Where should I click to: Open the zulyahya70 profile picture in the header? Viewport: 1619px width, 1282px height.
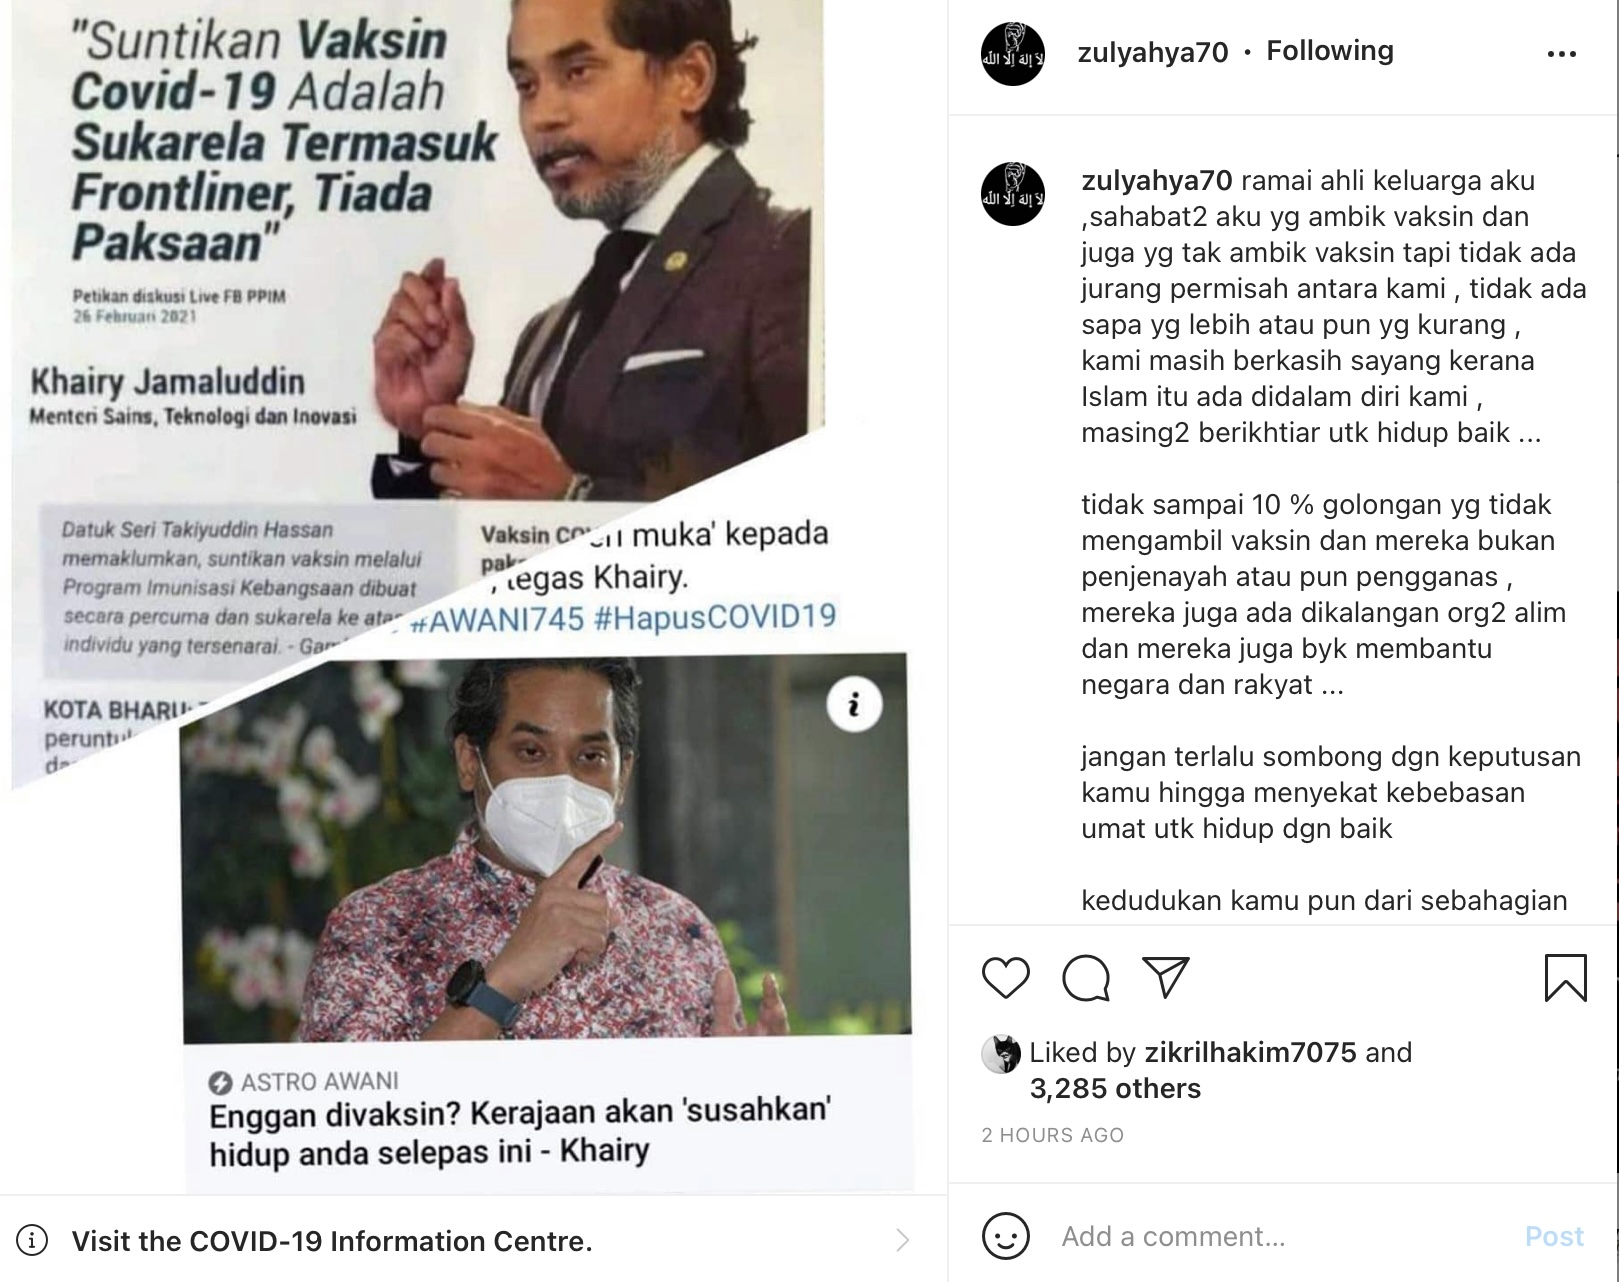pyautogui.click(x=1012, y=53)
